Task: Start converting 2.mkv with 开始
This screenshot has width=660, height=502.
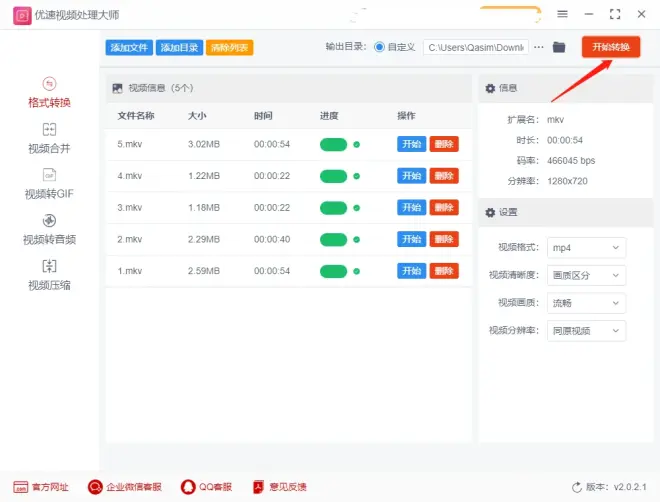Action: tap(412, 239)
